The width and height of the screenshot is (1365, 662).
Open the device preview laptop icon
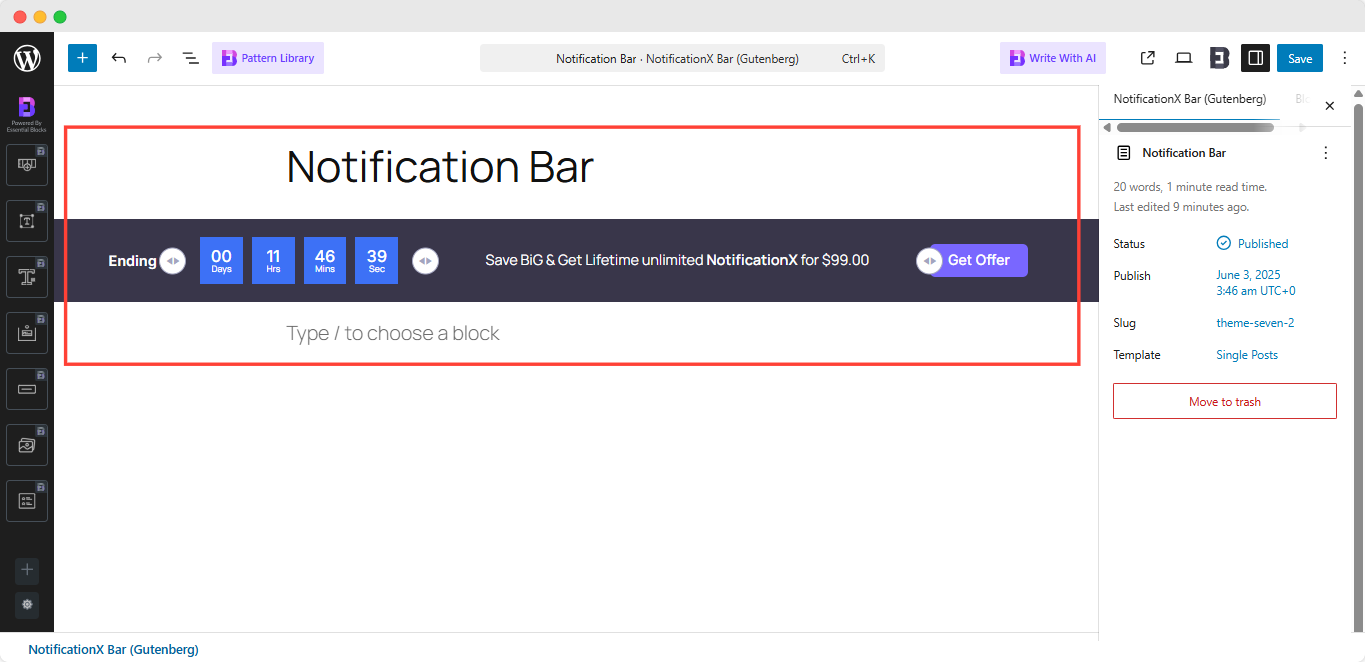pyautogui.click(x=1184, y=58)
